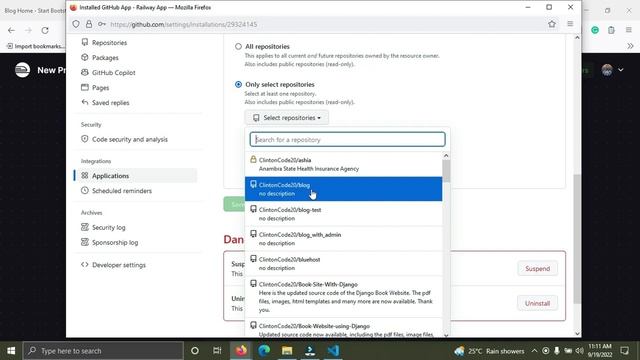This screenshot has width=640, height=360.
Task: Click the Firefox tracking protection shield icon
Action: coord(76,24)
